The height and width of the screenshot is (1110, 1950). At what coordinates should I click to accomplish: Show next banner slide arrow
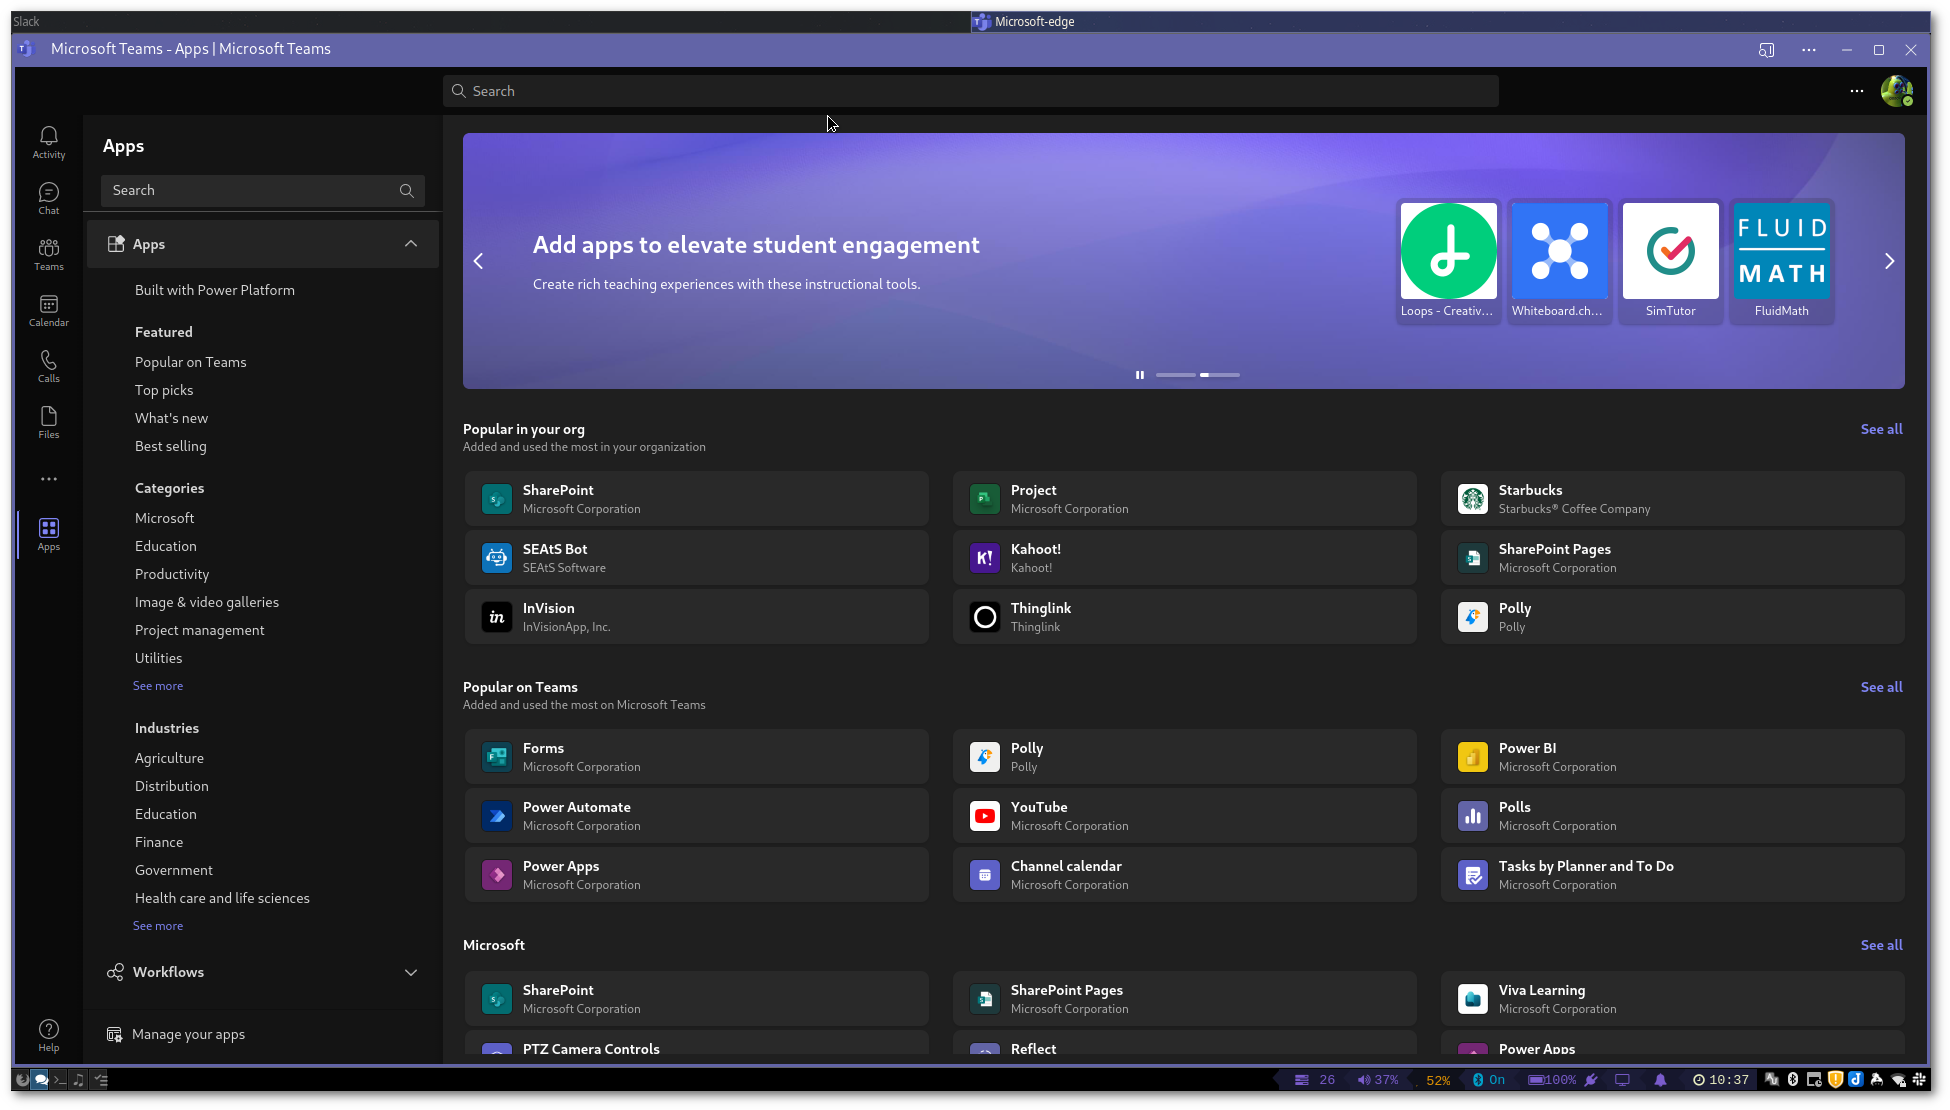(x=1889, y=261)
